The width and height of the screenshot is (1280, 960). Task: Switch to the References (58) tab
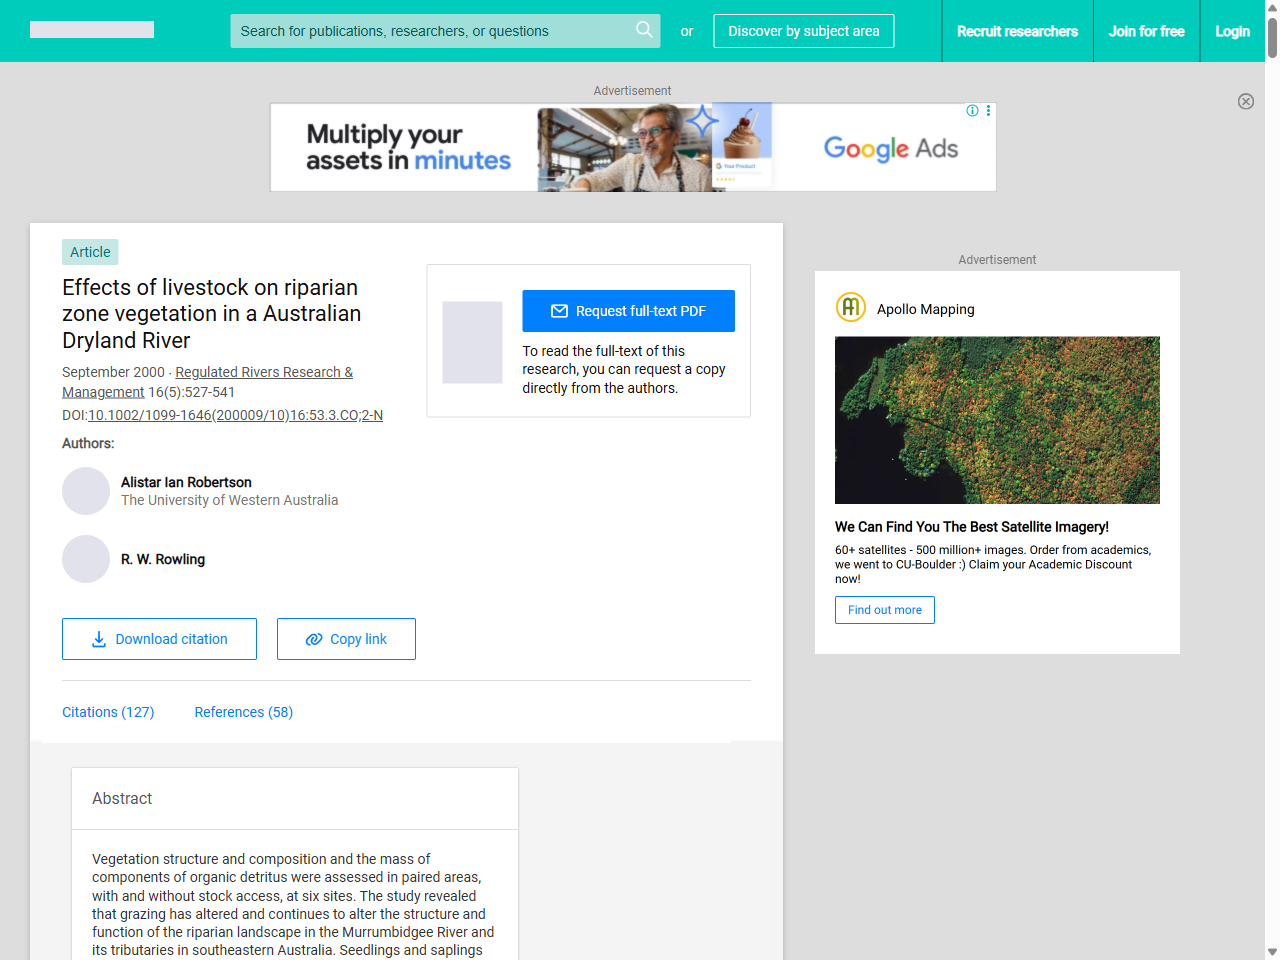(243, 712)
